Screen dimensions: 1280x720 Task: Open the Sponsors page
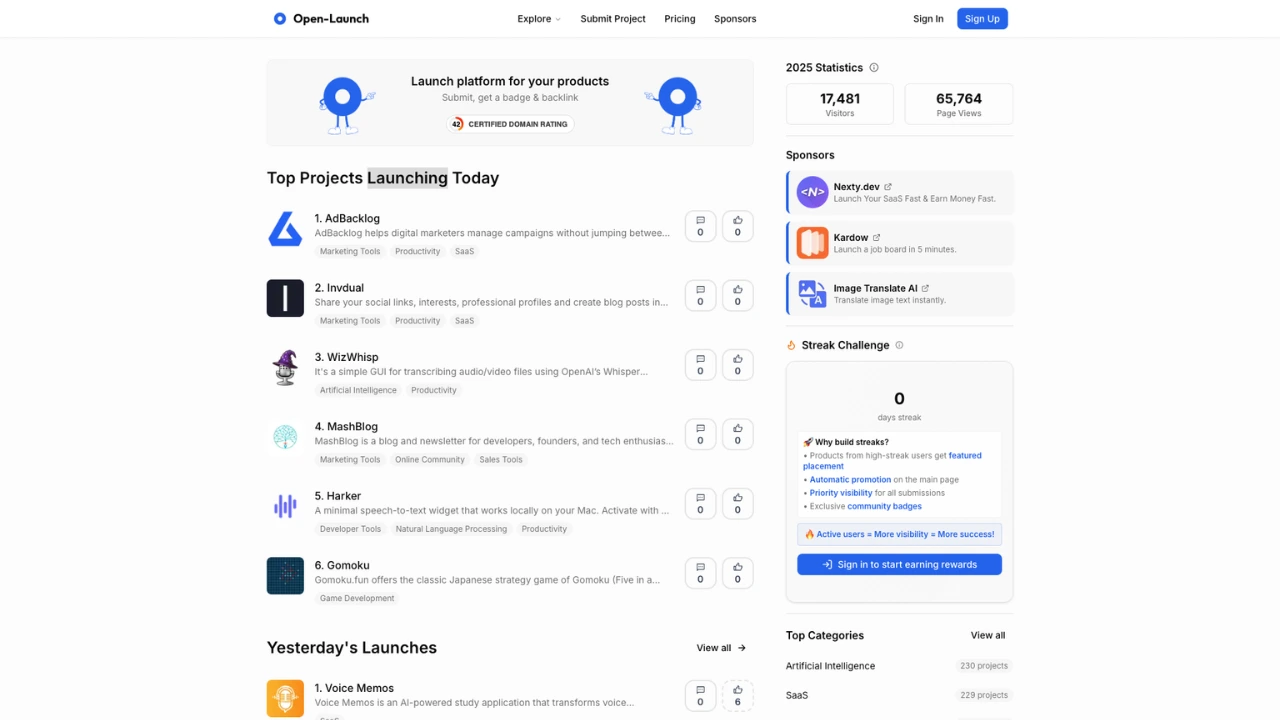click(735, 19)
